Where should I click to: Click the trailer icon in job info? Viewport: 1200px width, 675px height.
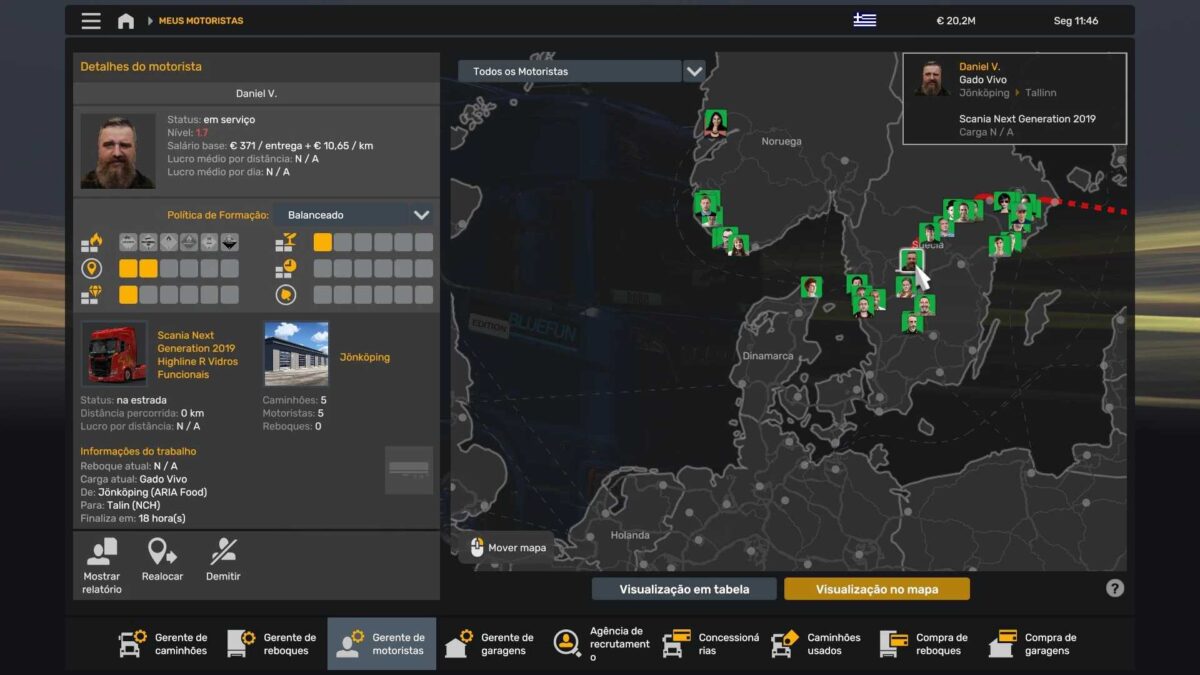coord(408,470)
